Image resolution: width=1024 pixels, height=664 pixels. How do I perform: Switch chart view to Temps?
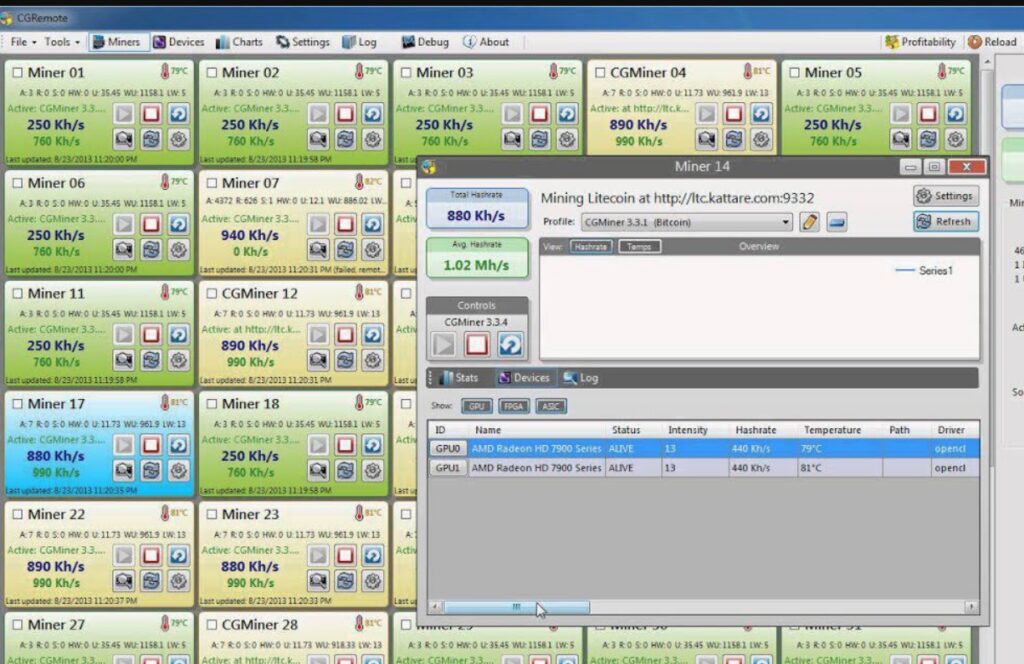(x=639, y=246)
